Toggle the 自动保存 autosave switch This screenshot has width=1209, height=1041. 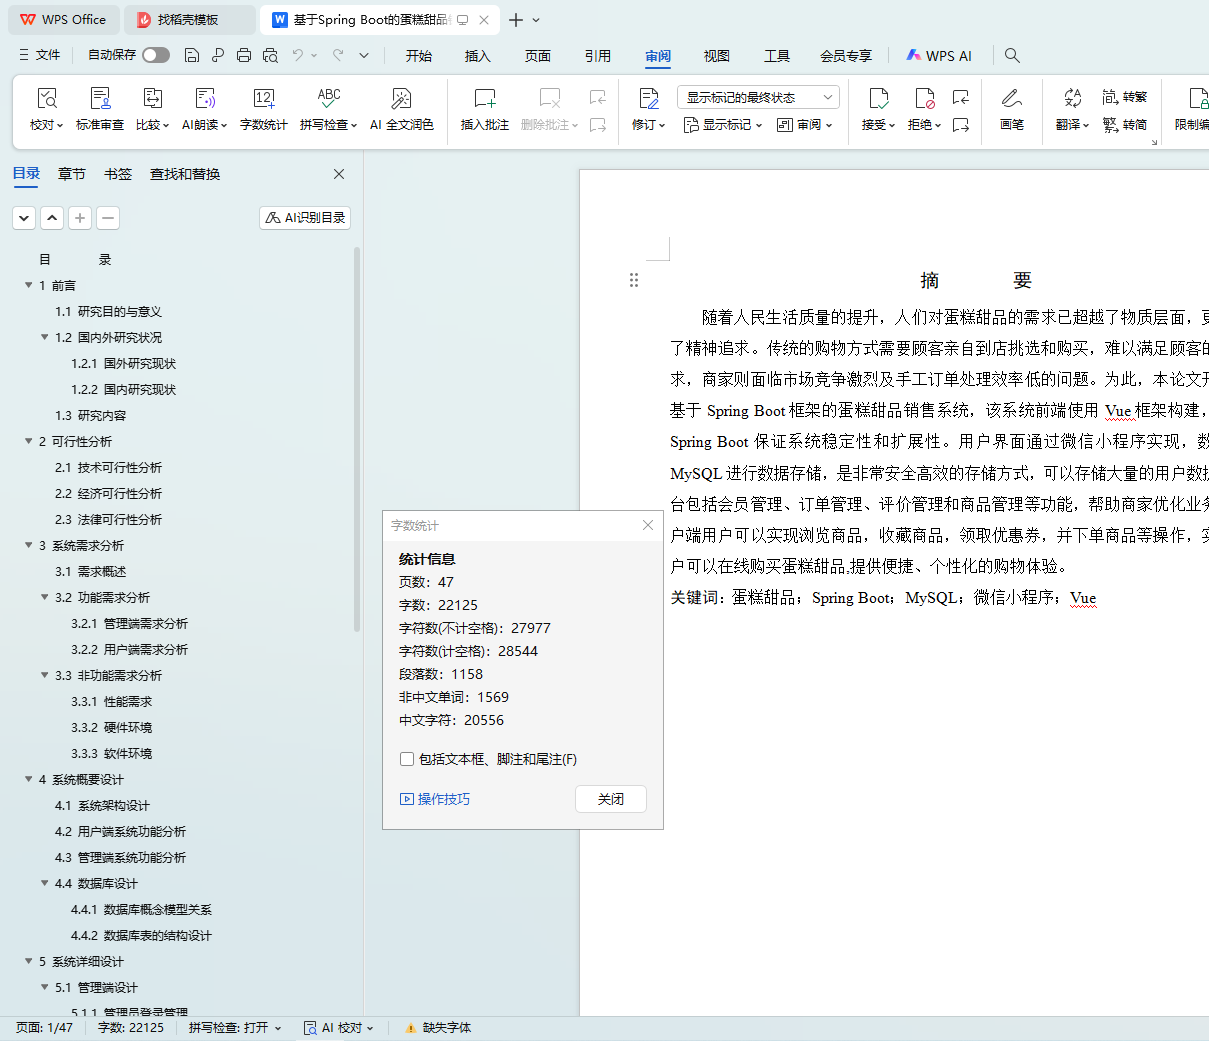click(155, 56)
